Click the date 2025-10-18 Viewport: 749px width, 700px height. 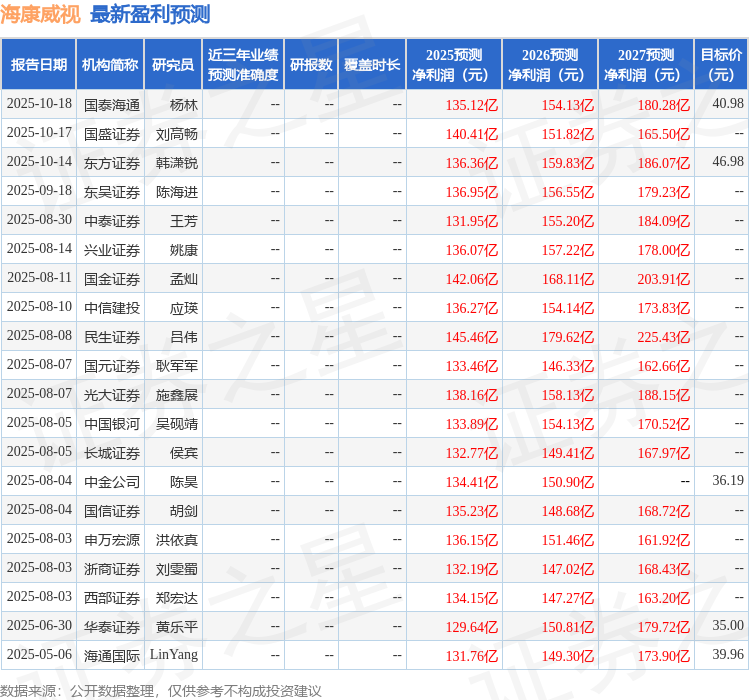(x=39, y=104)
